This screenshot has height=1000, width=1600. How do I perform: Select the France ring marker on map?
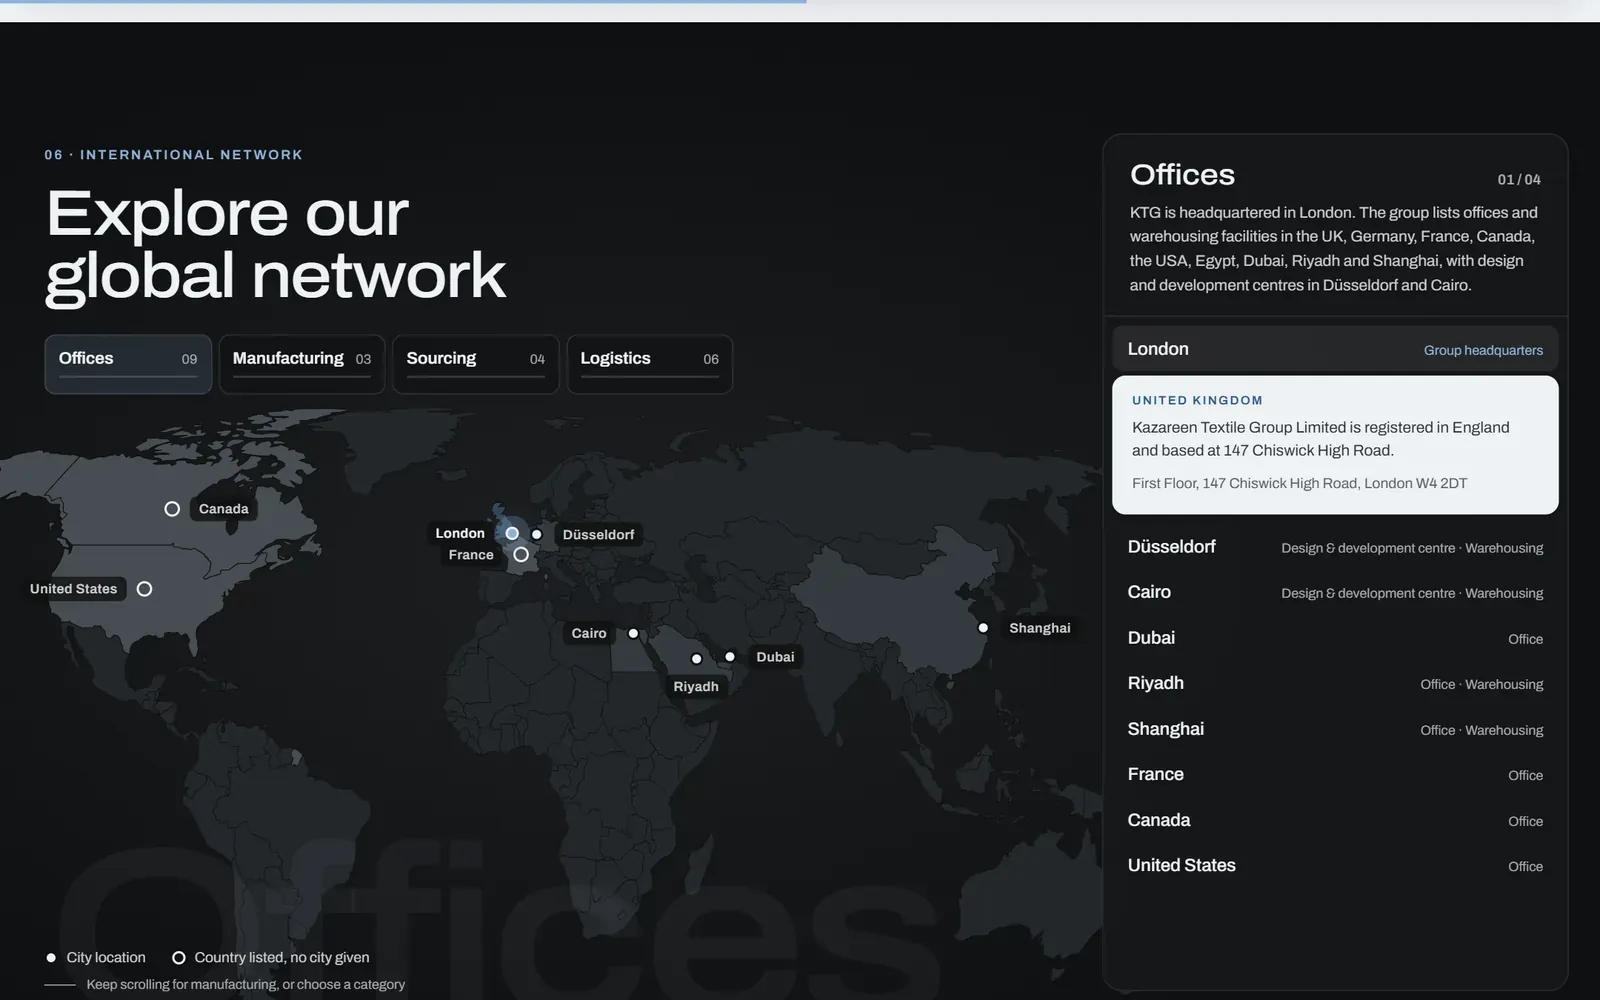pos(521,554)
